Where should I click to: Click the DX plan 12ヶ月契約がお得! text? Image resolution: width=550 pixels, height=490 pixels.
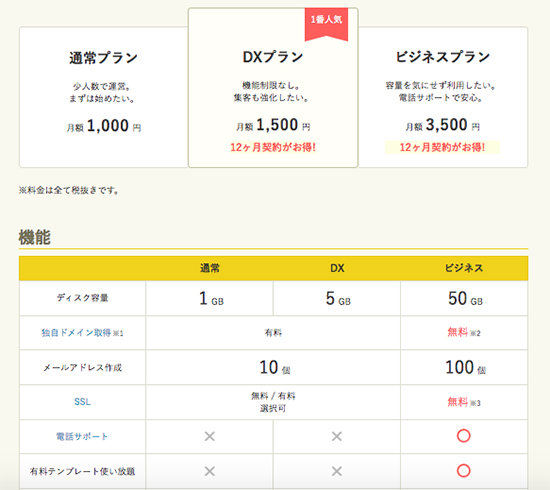(273, 147)
